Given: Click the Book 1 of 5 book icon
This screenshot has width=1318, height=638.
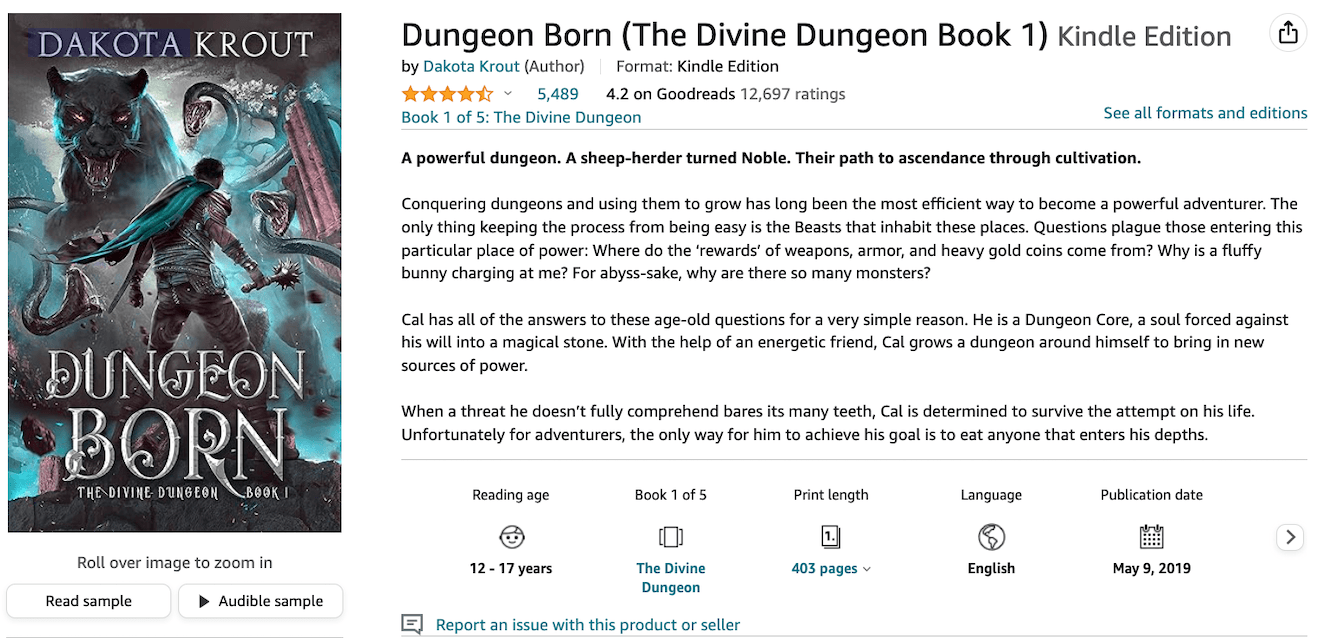Looking at the screenshot, I should (x=671, y=537).
